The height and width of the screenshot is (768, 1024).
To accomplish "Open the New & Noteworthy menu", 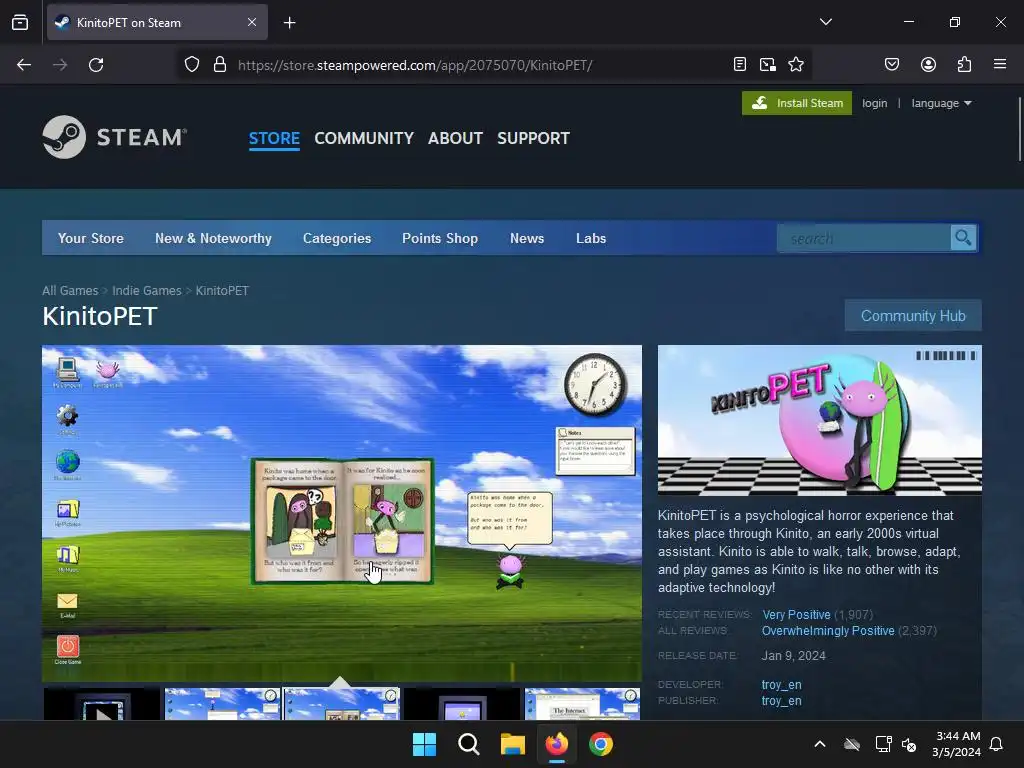I will [x=214, y=238].
